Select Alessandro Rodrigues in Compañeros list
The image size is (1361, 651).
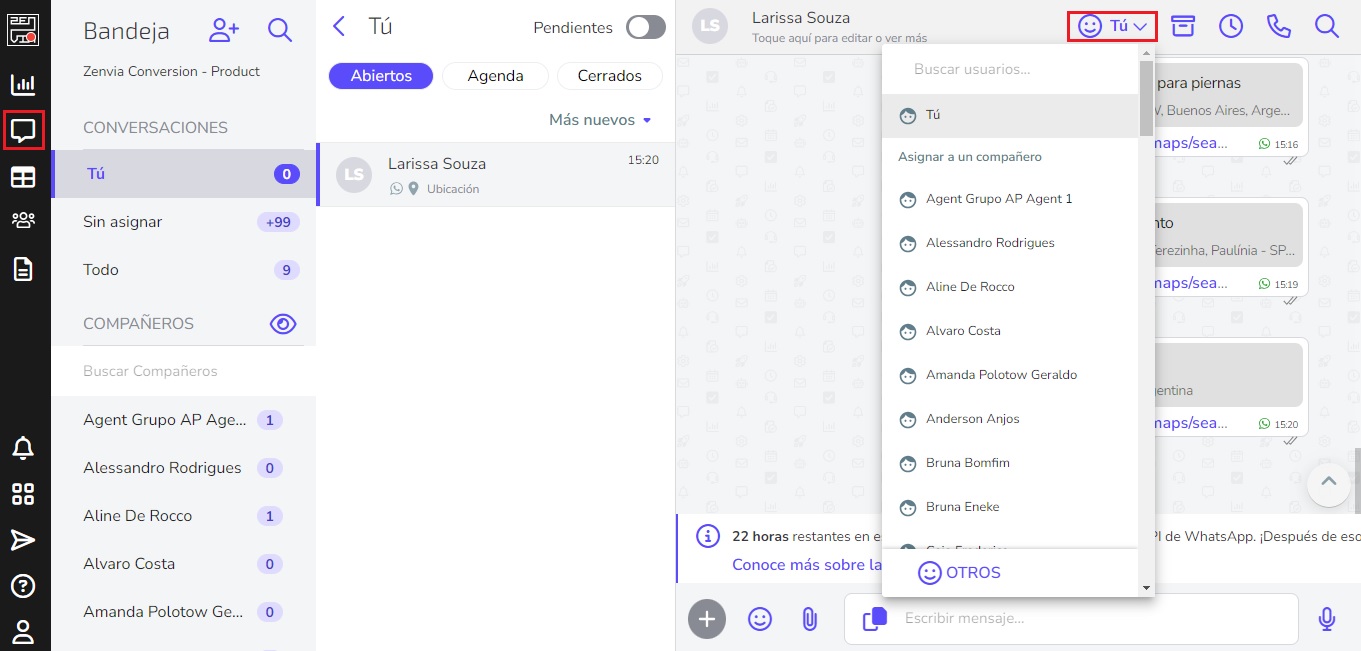[x=184, y=468]
